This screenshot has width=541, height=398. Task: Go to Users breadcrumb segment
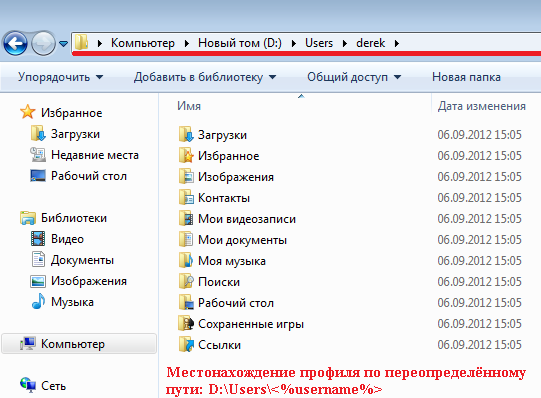[x=319, y=43]
